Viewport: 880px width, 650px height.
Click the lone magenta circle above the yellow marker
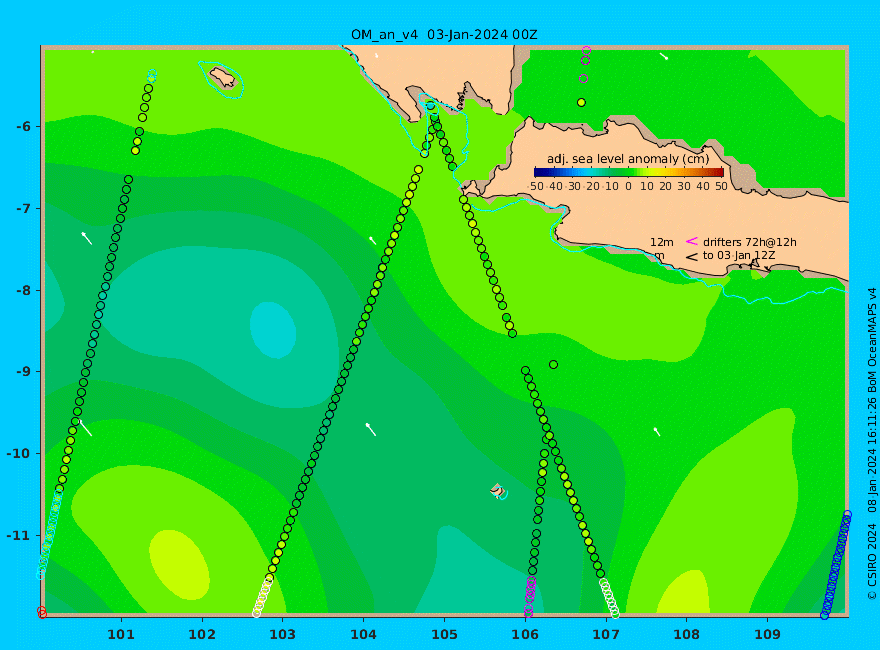pos(584,79)
